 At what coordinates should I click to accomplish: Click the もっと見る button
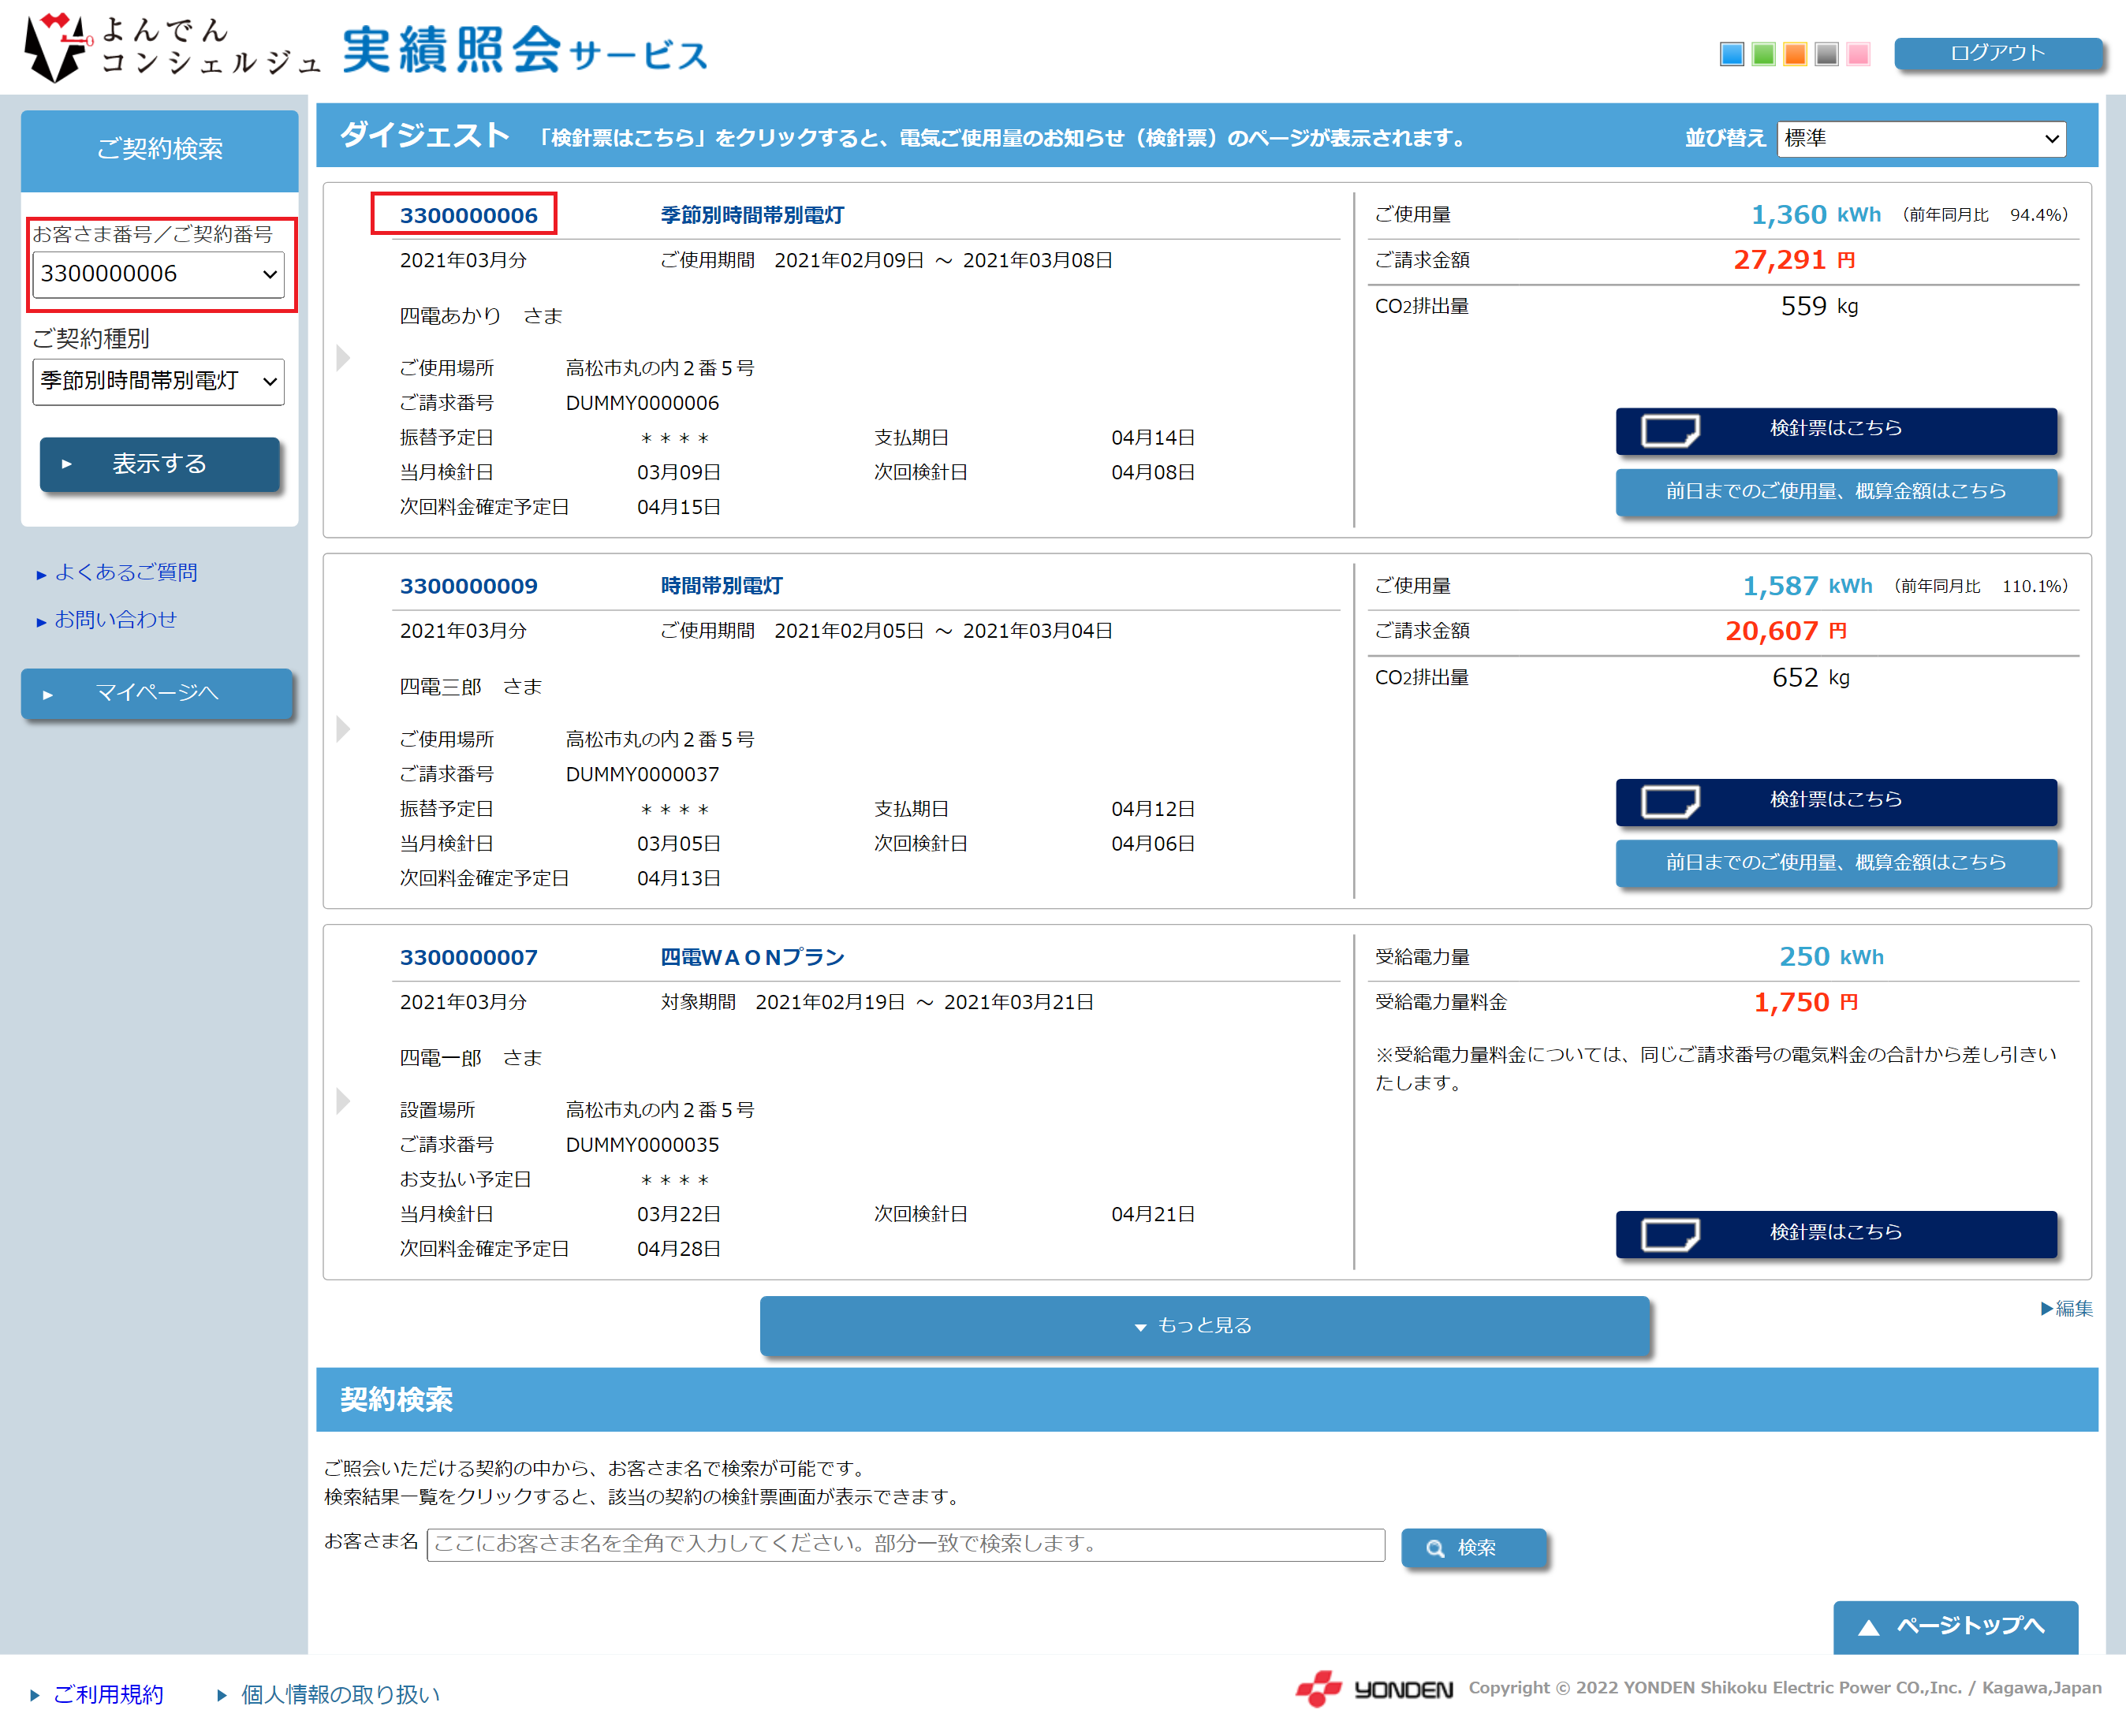[1204, 1326]
